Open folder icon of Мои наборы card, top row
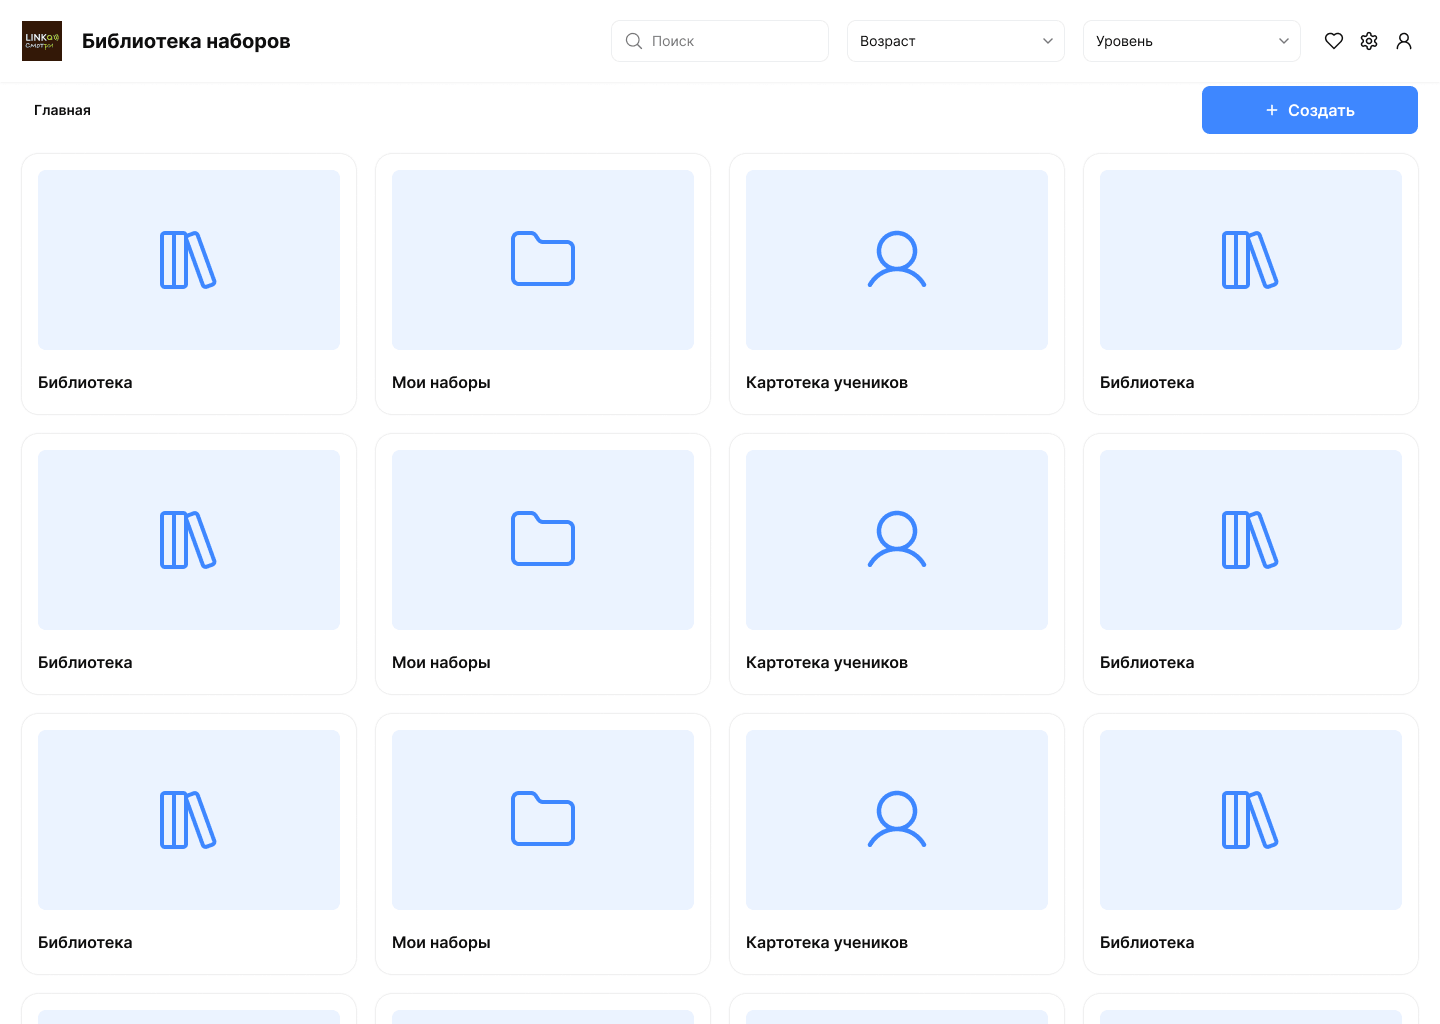The image size is (1440, 1024). click(x=543, y=259)
